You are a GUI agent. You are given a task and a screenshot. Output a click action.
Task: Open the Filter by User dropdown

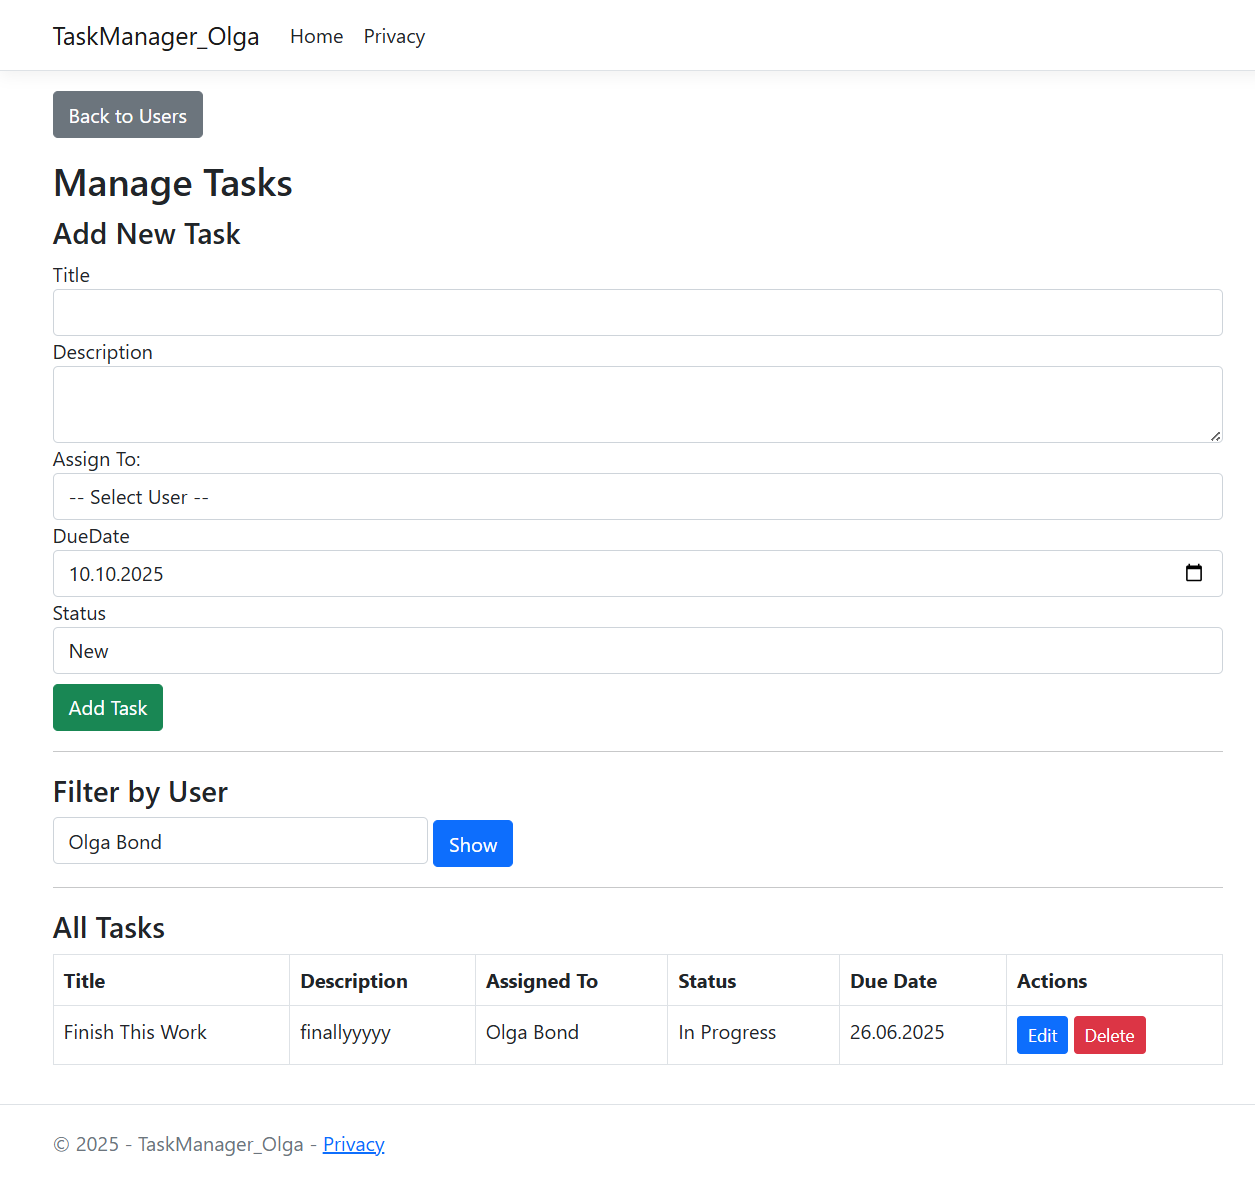click(x=240, y=842)
